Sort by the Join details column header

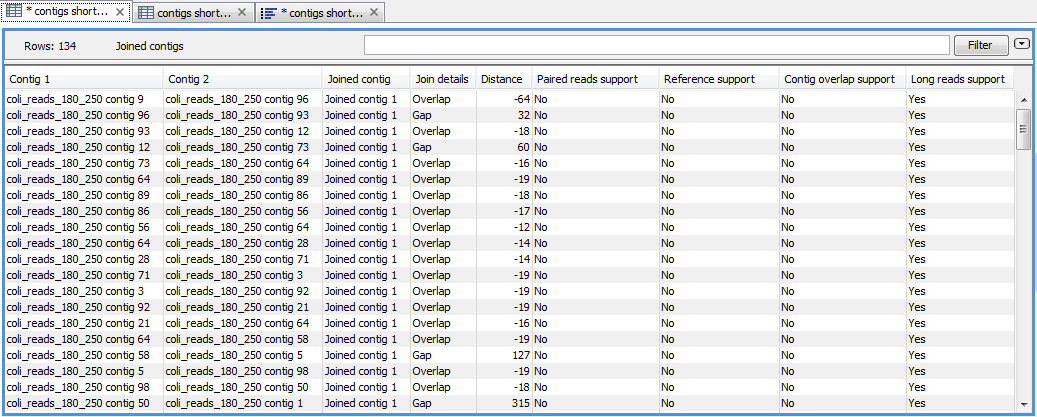click(x=443, y=79)
